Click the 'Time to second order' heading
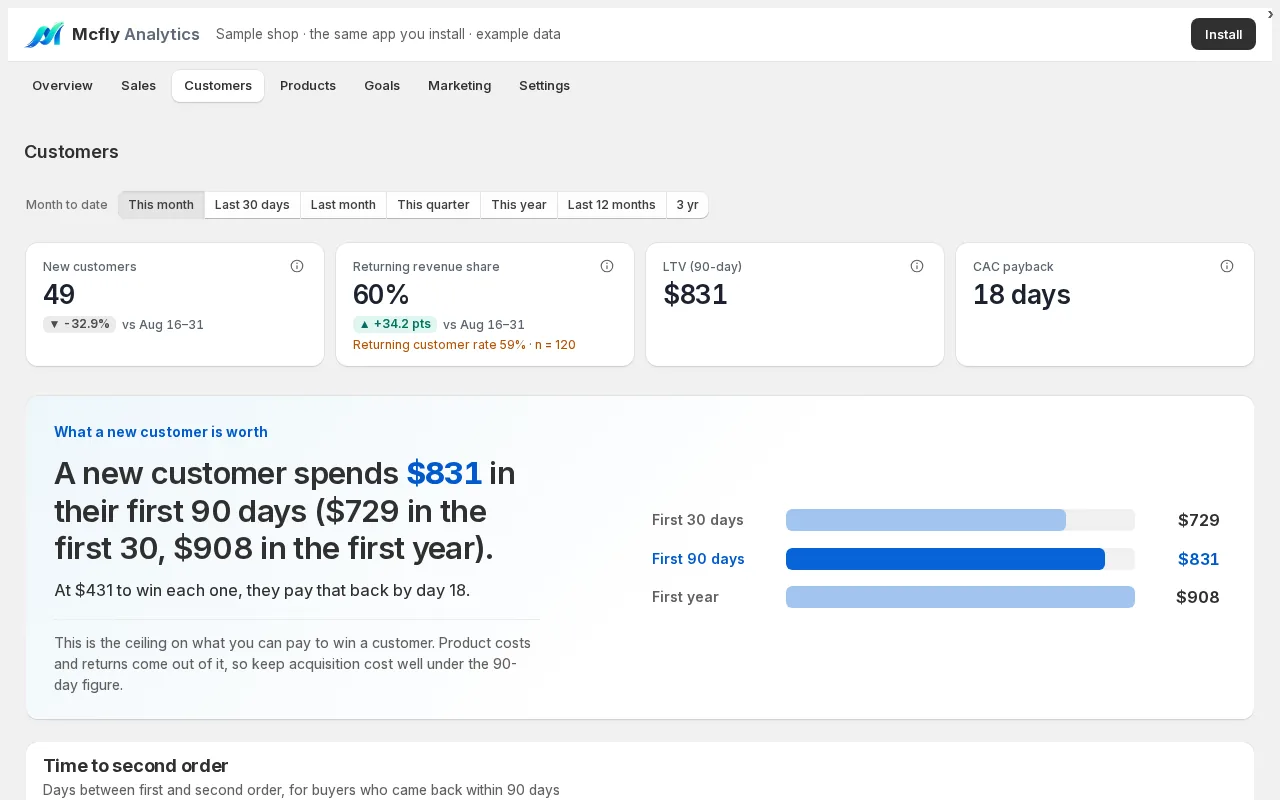Viewport: 1280px width, 800px height. [136, 766]
